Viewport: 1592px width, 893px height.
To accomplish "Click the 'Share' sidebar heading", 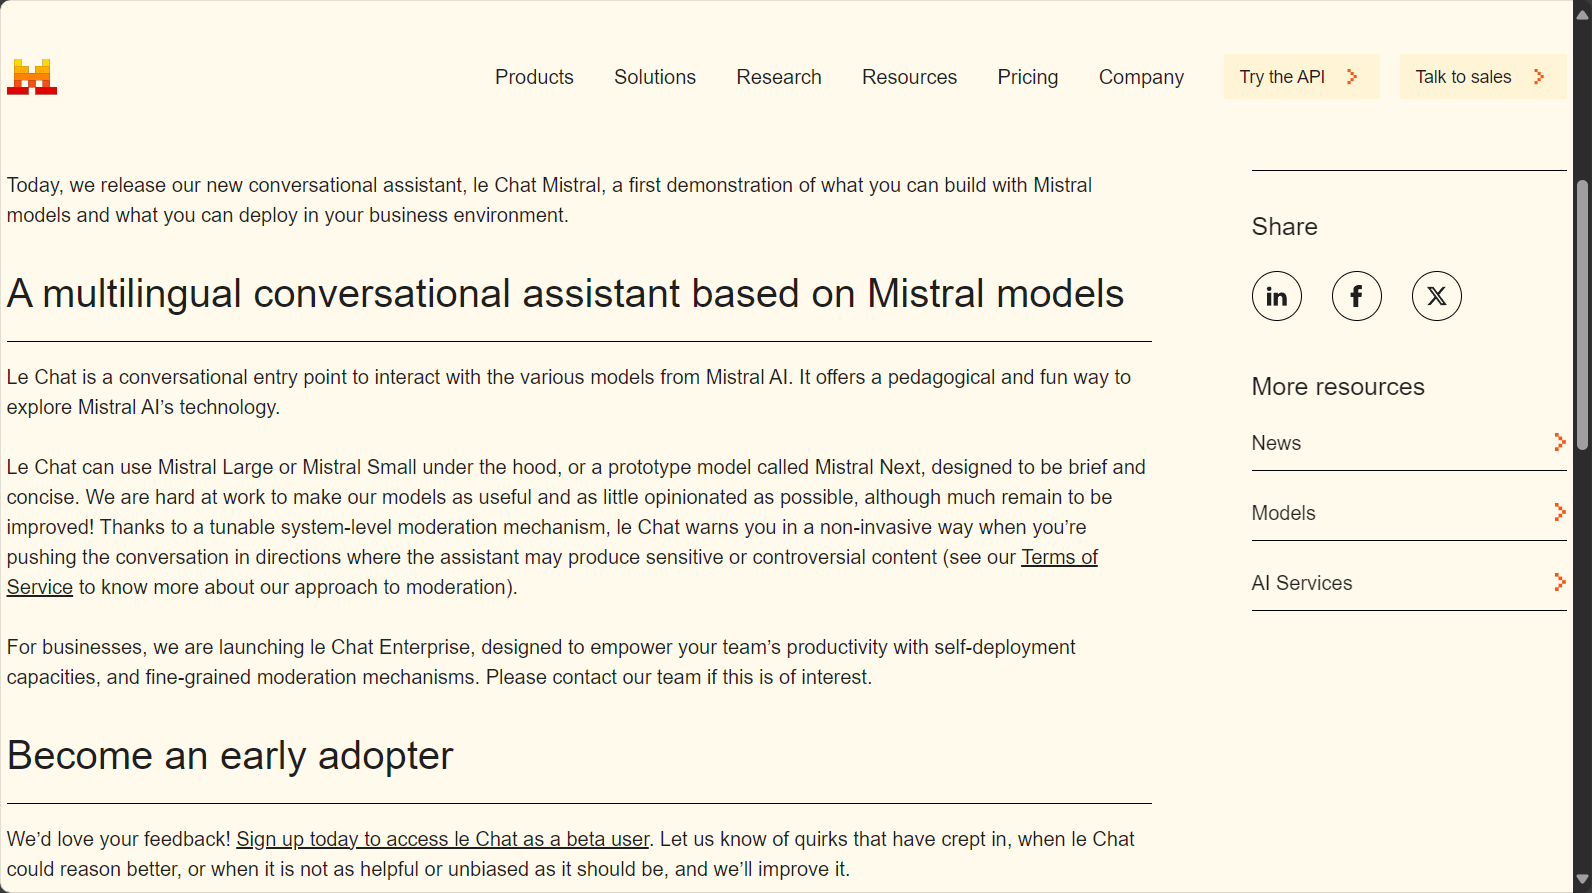I will tap(1284, 227).
